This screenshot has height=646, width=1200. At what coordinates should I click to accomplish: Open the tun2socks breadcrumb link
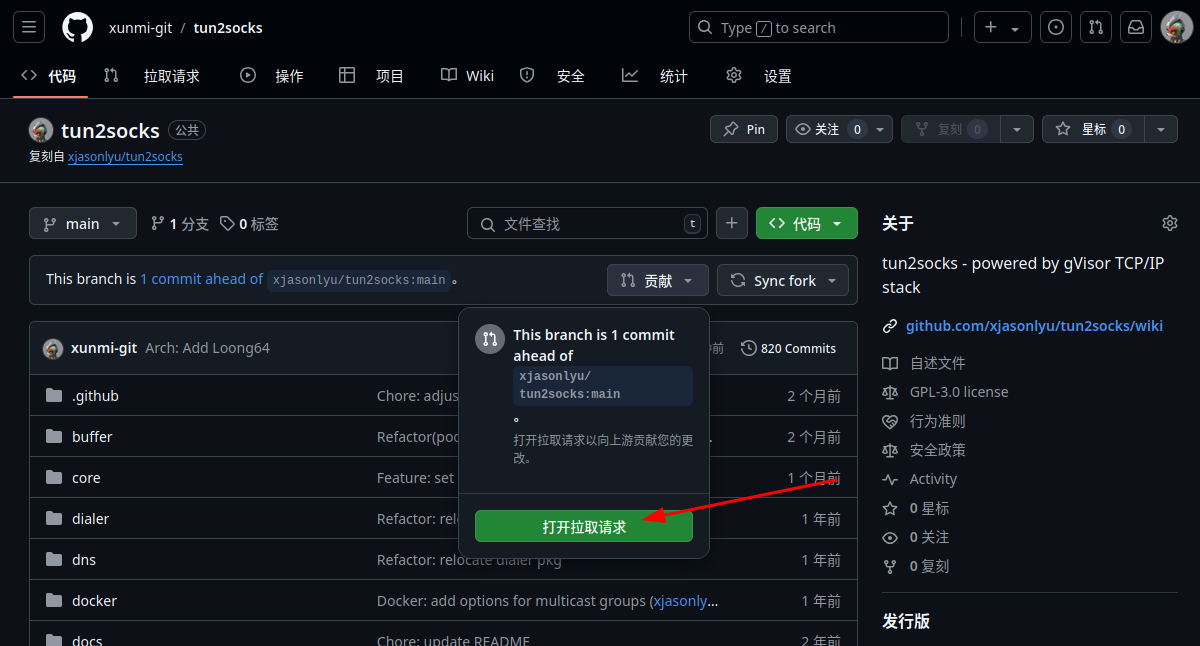tap(228, 28)
